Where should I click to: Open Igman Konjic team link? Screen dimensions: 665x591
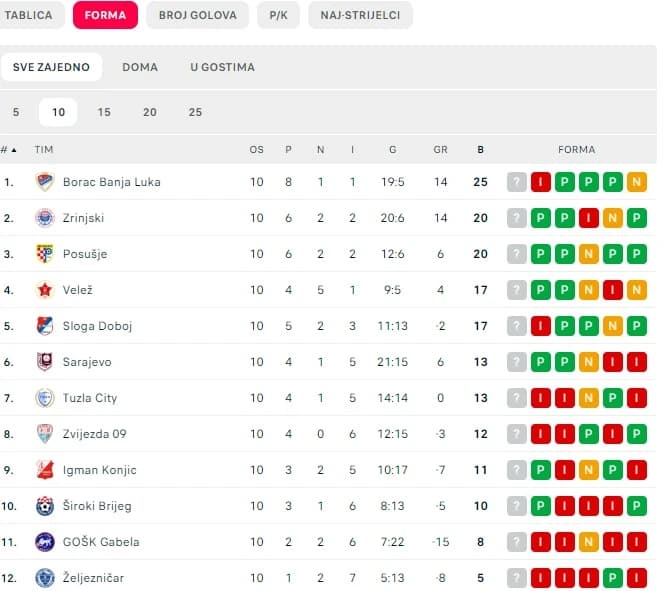(x=100, y=470)
